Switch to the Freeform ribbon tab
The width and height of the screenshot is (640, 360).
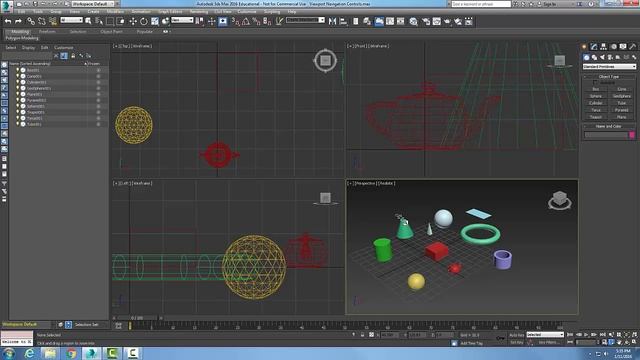(47, 31)
